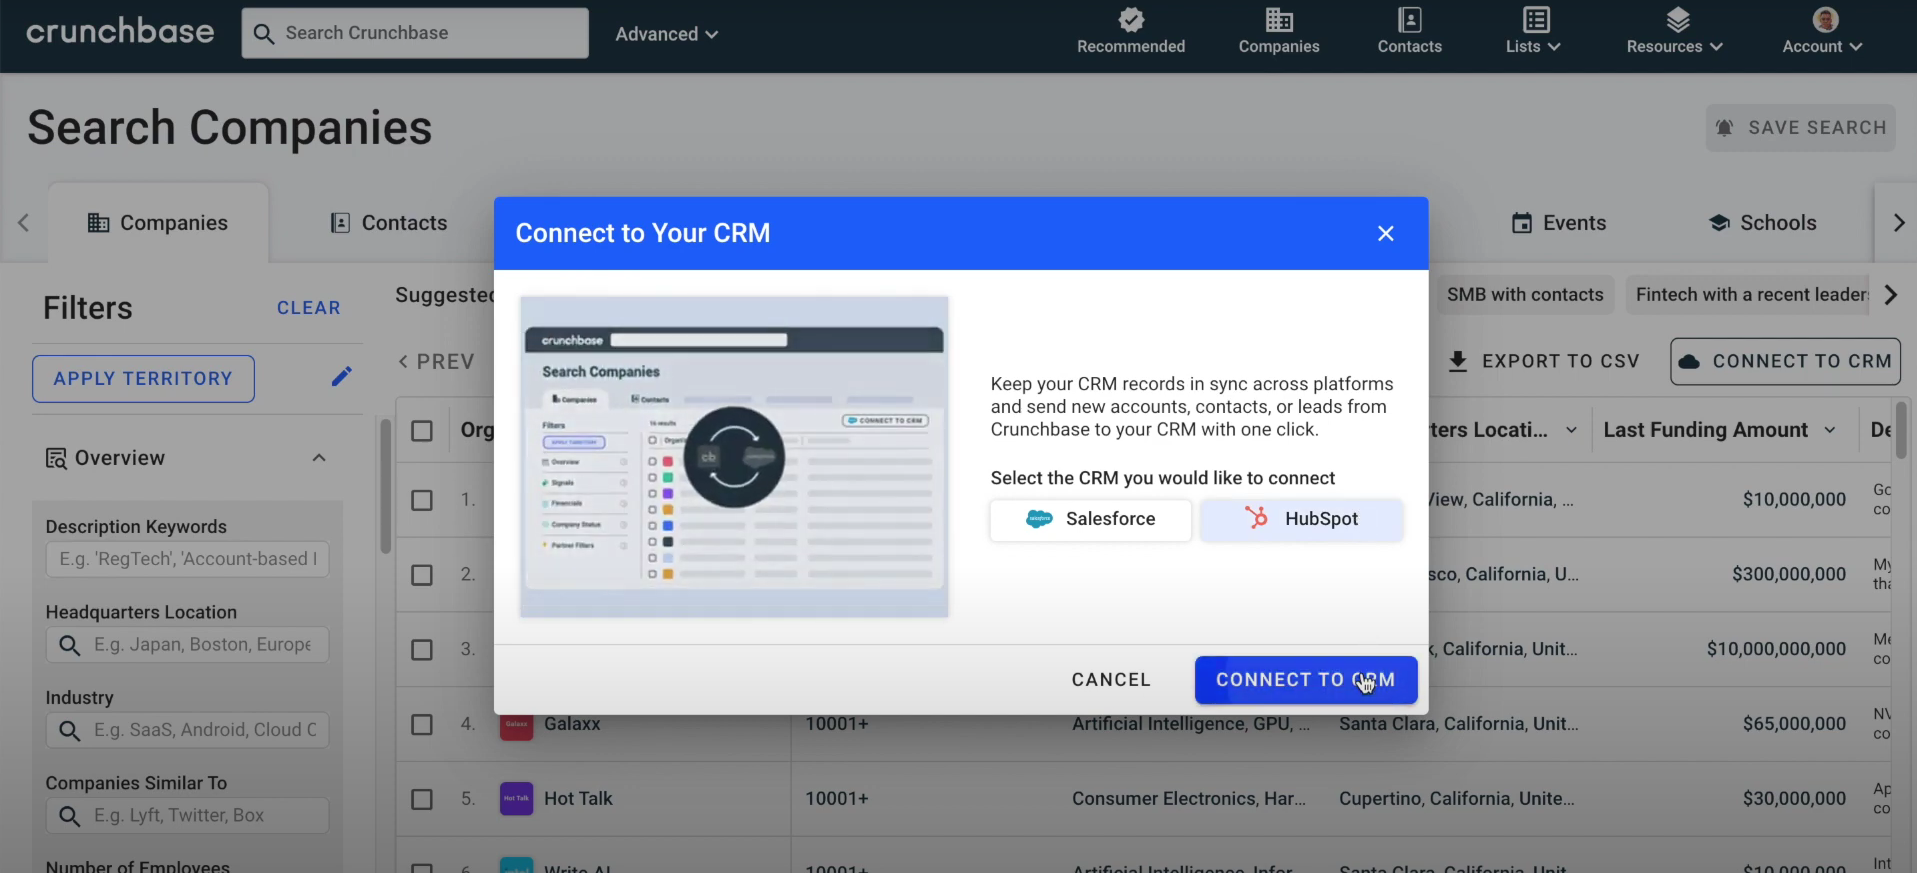The image size is (1917, 873).
Task: Show previous tabs with left arrow
Action: [x=23, y=223]
